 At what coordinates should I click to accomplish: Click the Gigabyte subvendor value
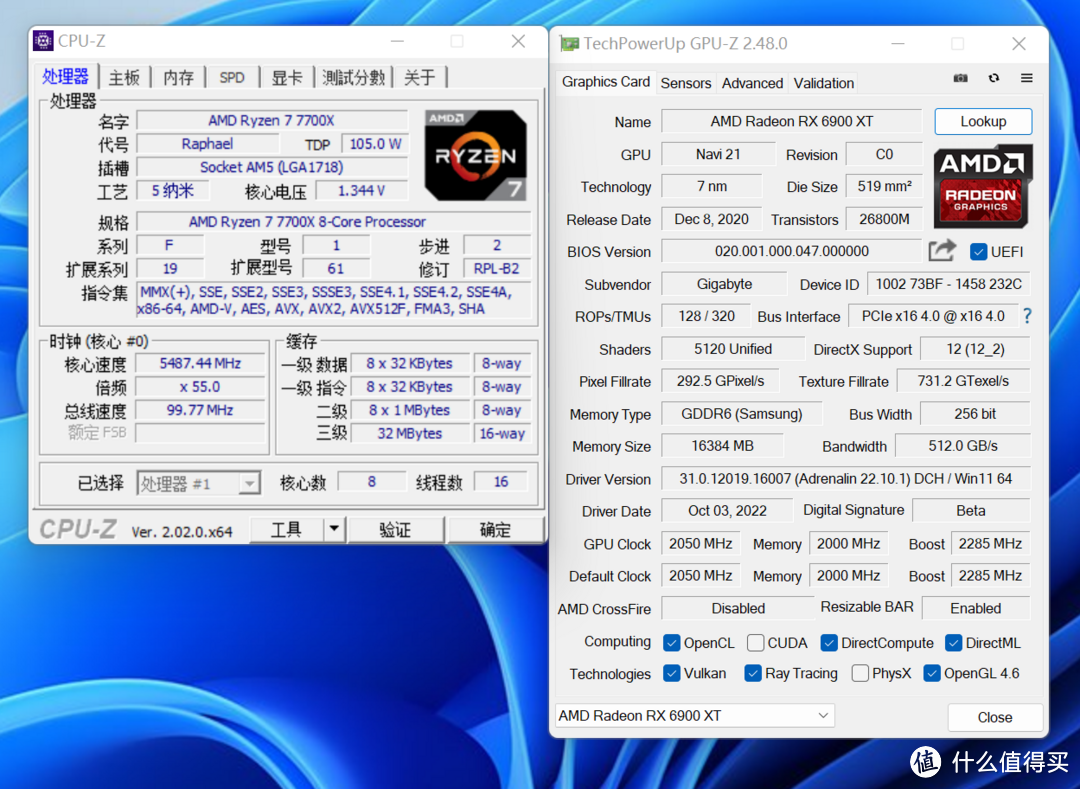[724, 284]
